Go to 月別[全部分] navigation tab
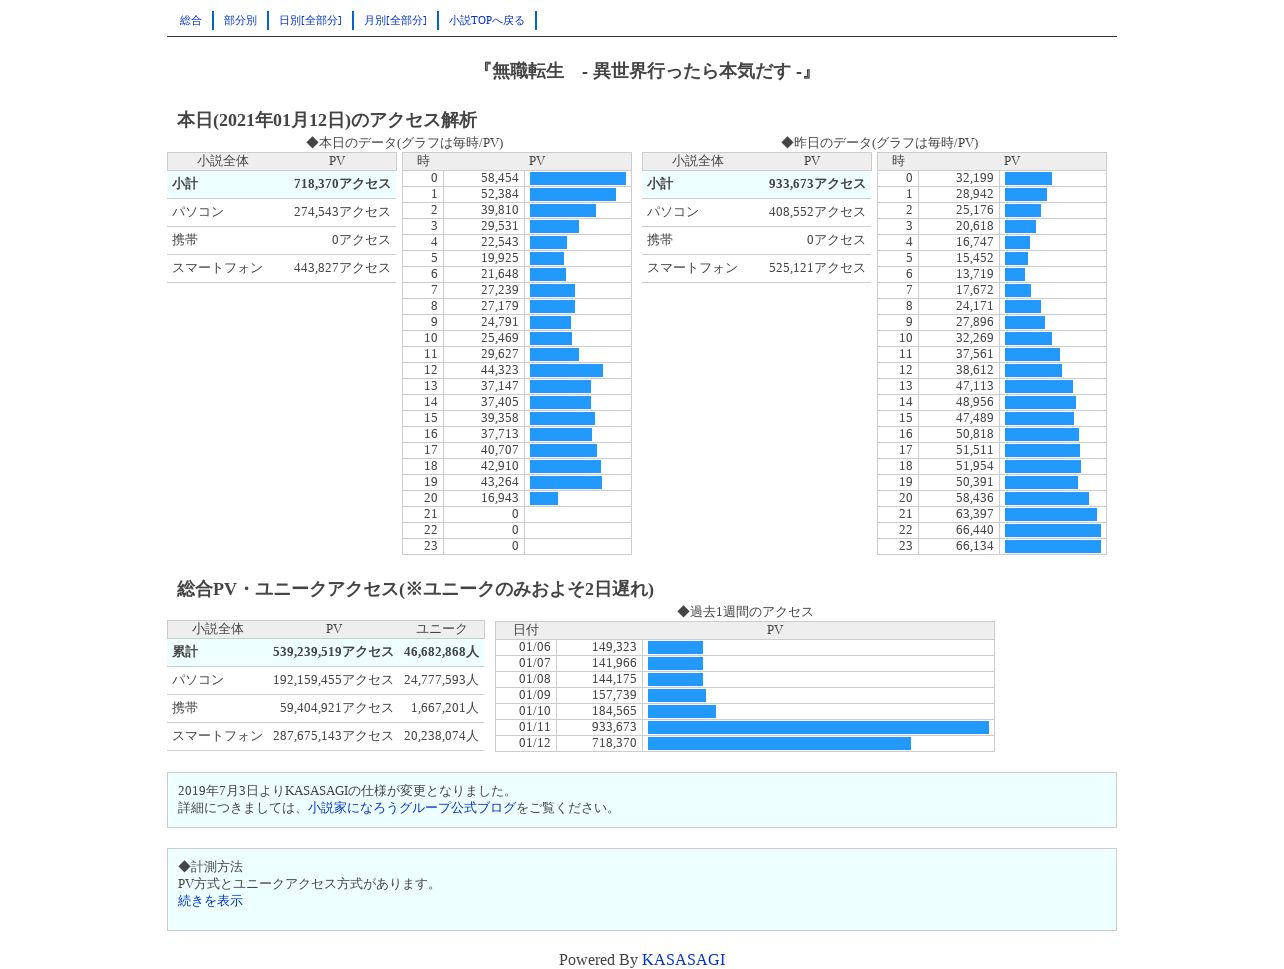The width and height of the screenshot is (1284, 969). (395, 20)
